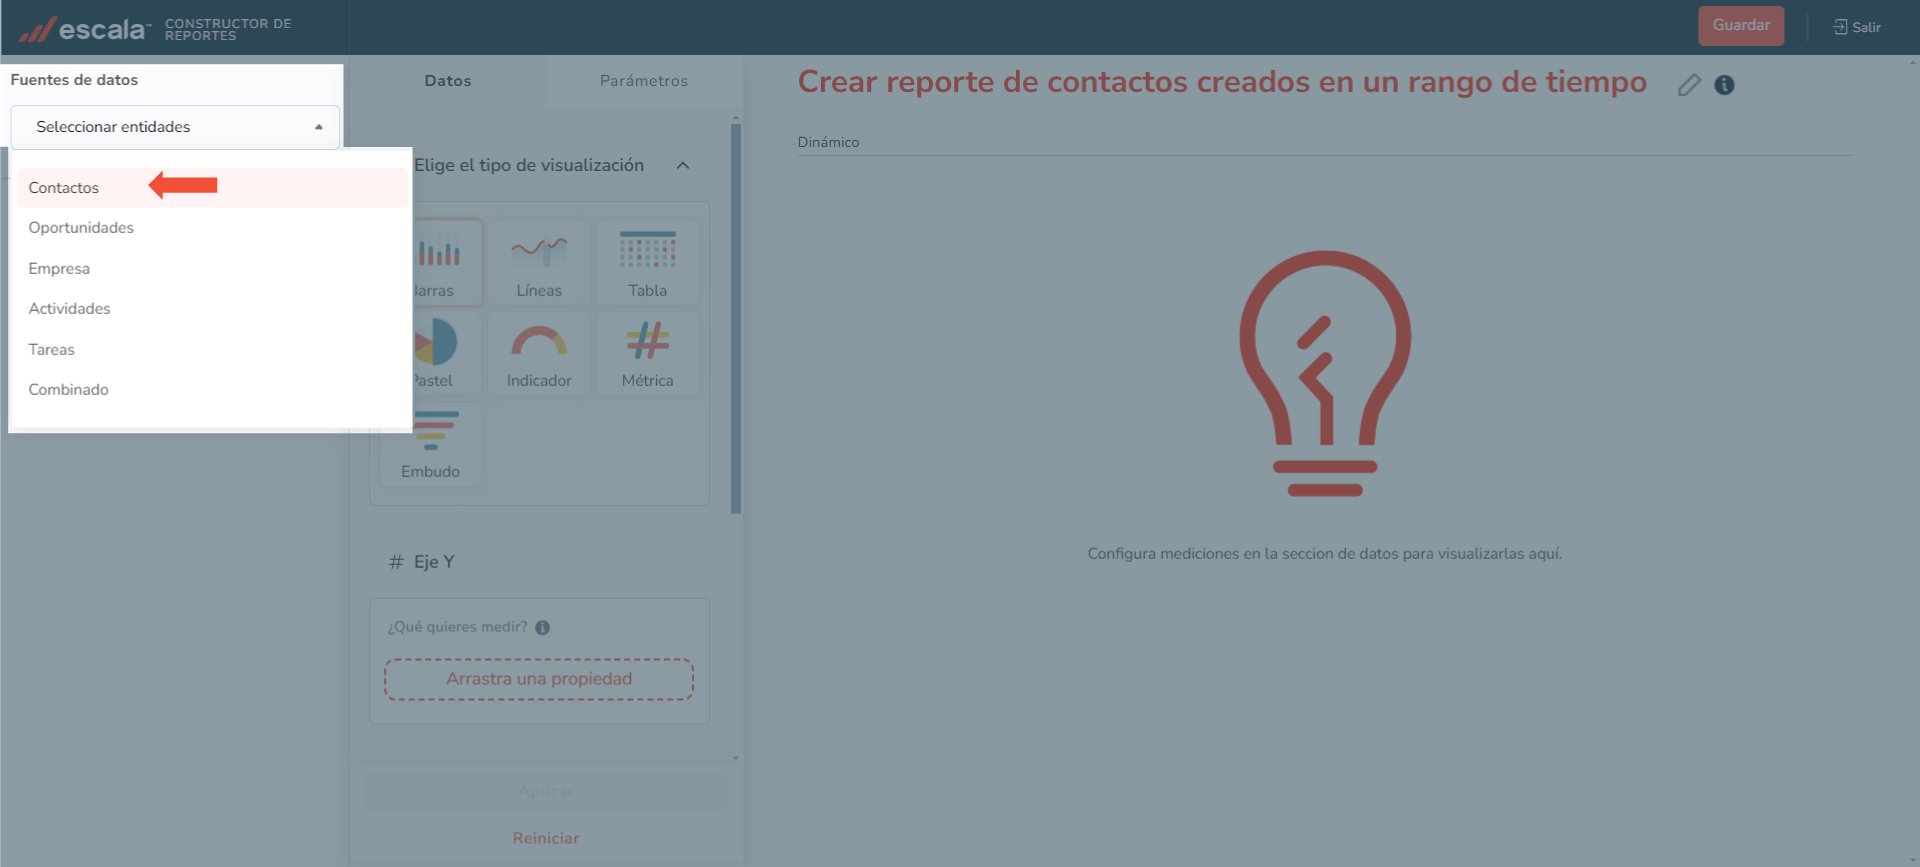
Task: Select Embudo funnel visualization
Action: 431,444
